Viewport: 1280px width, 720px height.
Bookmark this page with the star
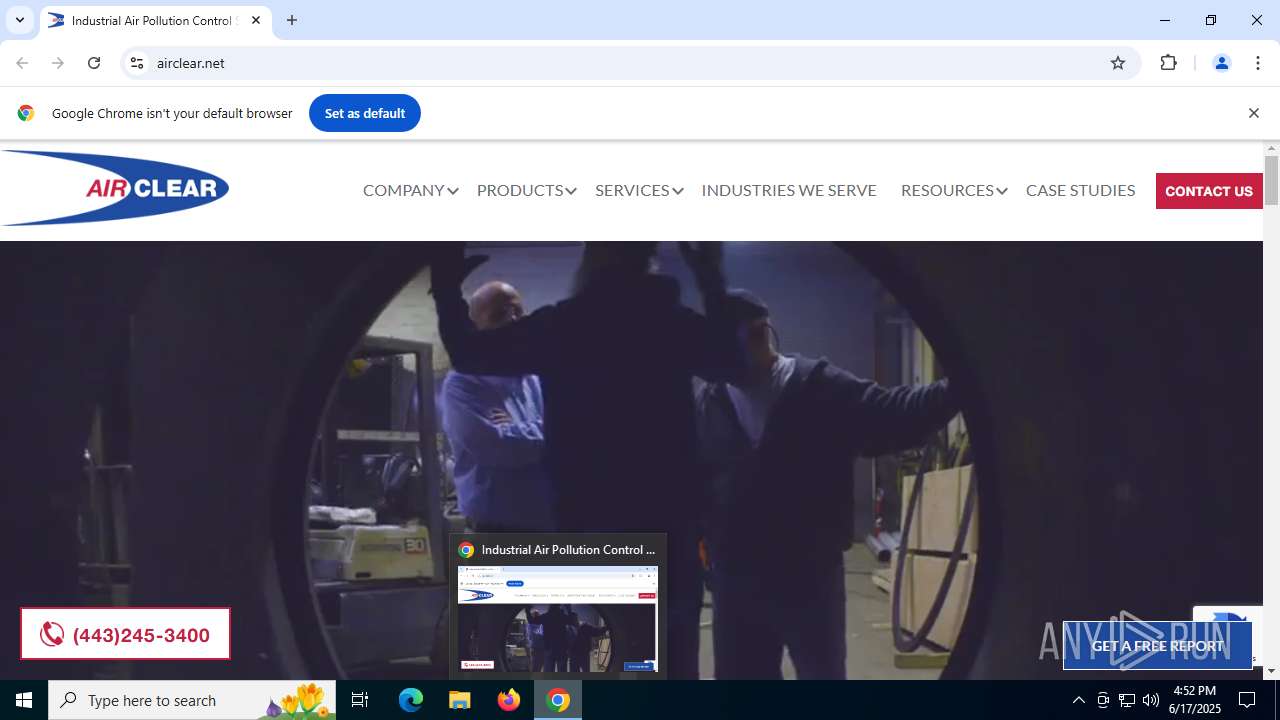click(x=1118, y=63)
